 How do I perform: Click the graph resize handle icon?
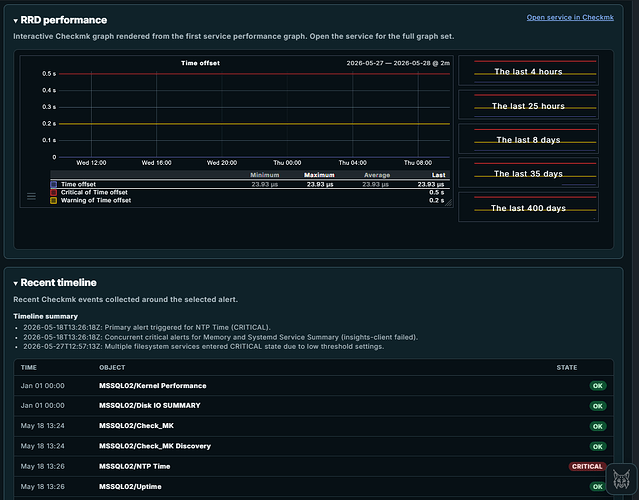coord(448,203)
